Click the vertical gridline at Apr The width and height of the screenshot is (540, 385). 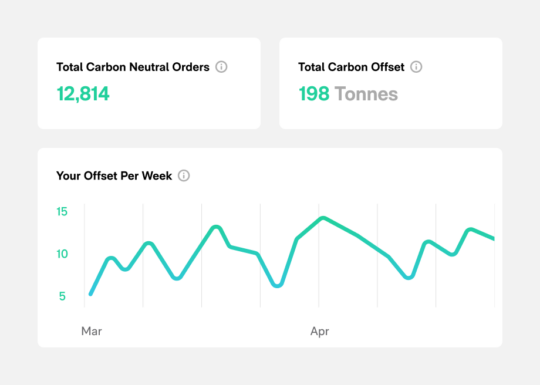(x=319, y=255)
